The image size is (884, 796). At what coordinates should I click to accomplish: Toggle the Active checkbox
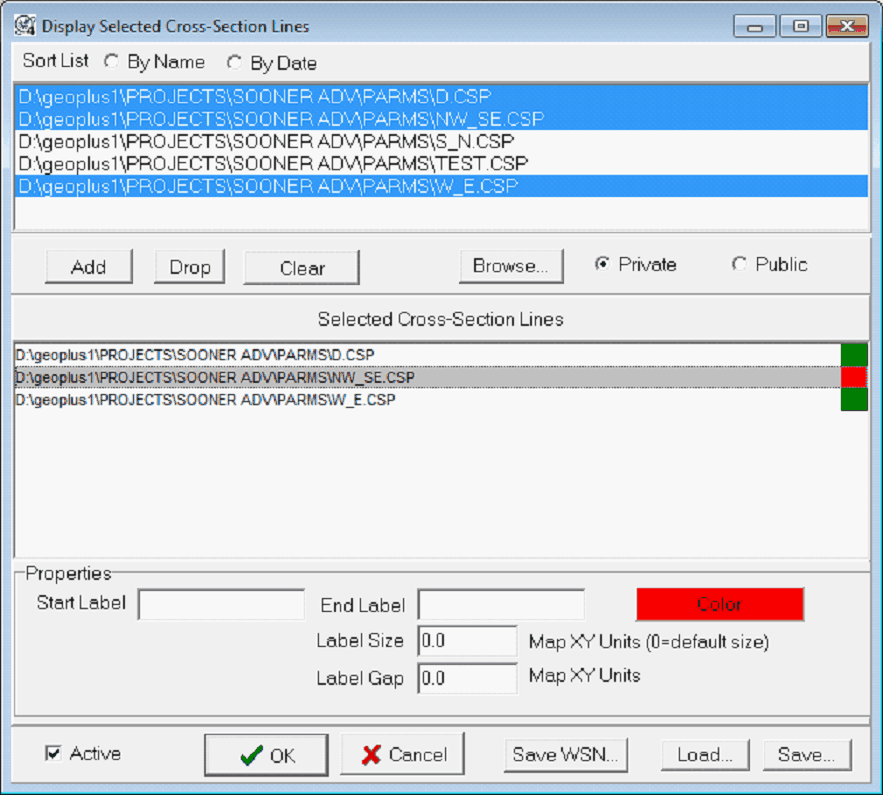pyautogui.click(x=53, y=754)
